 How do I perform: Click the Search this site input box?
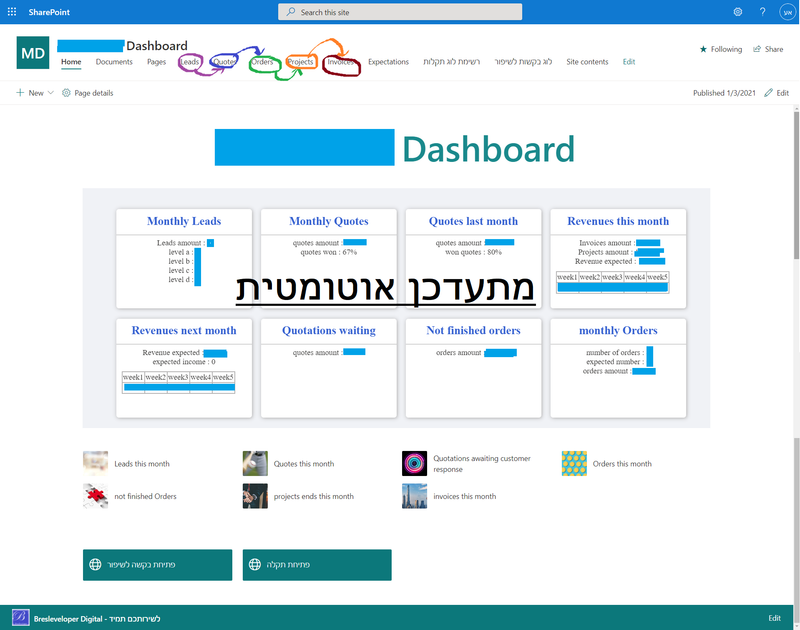399,11
